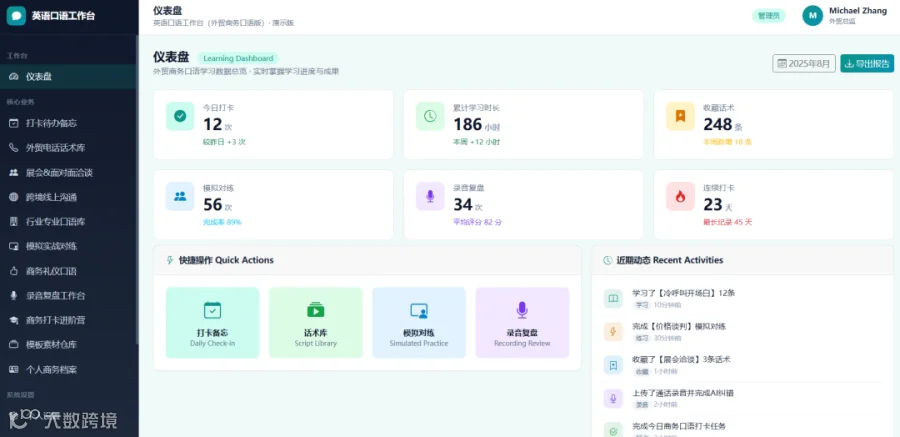Open the 2025年8月 date picker
Viewport: 900px width, 437px height.
point(804,64)
